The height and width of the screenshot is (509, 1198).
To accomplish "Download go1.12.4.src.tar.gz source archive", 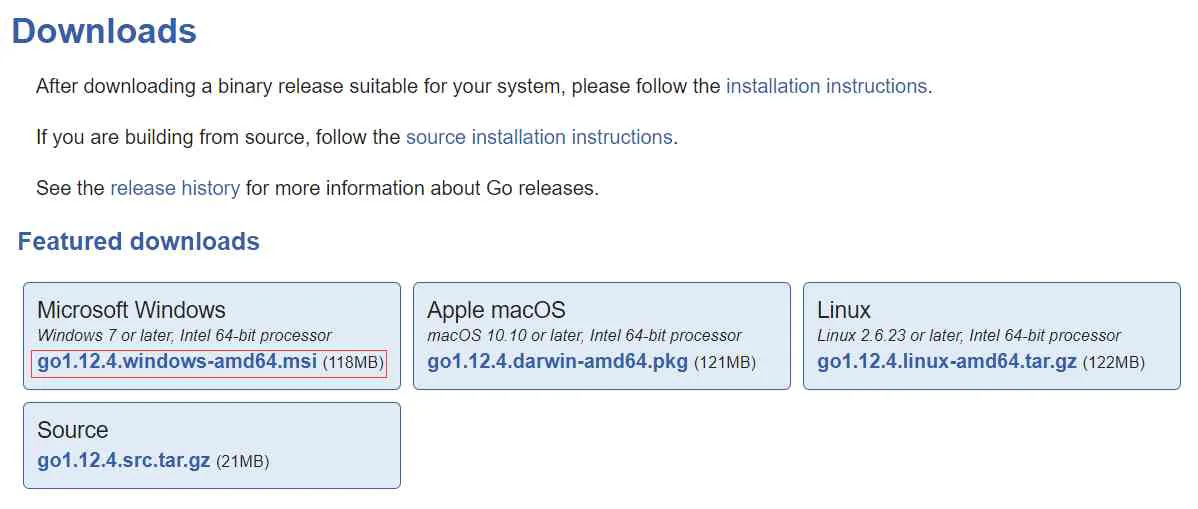I will click(124, 461).
